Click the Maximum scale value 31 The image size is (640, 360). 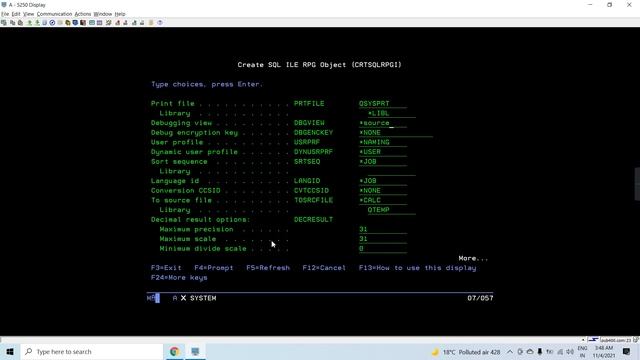click(x=382, y=239)
